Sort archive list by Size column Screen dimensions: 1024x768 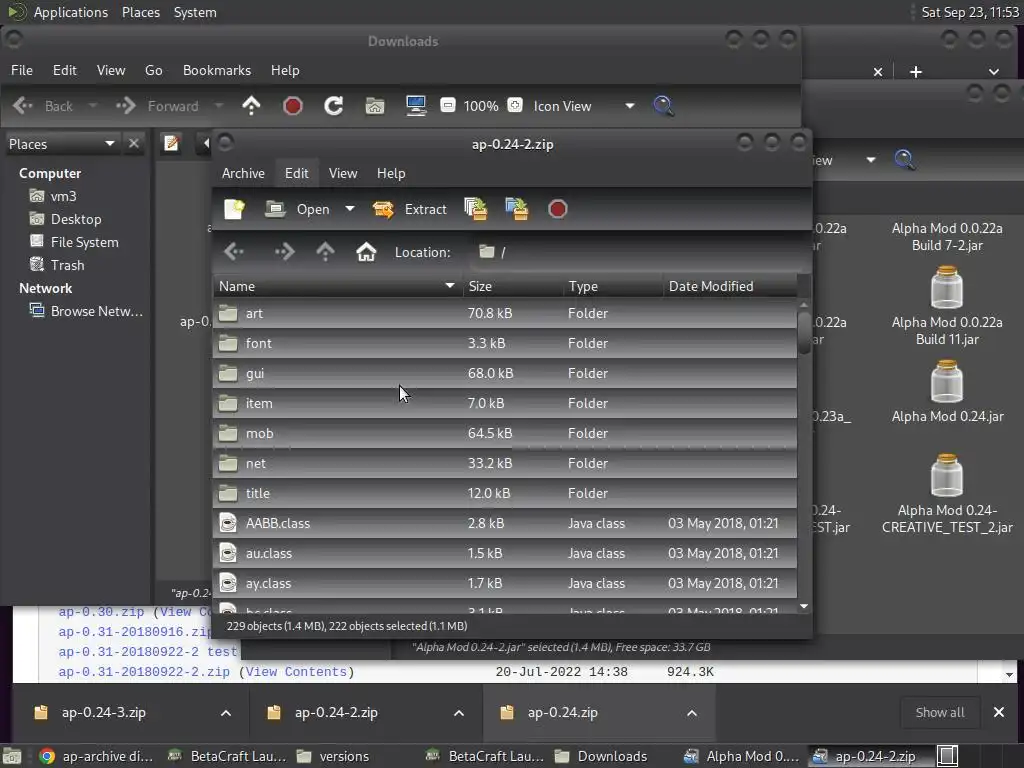[513, 286]
